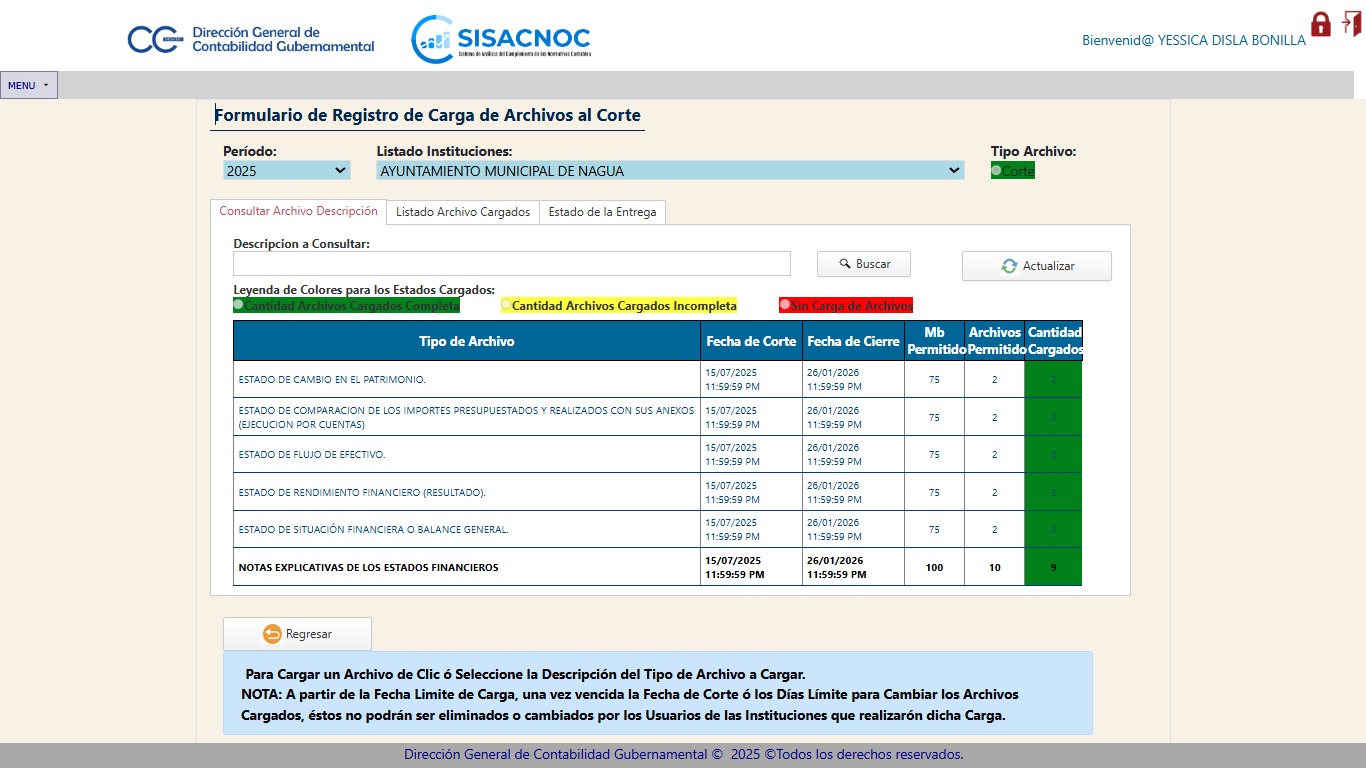
Task: Open the MENU dropdown
Action: click(28, 85)
